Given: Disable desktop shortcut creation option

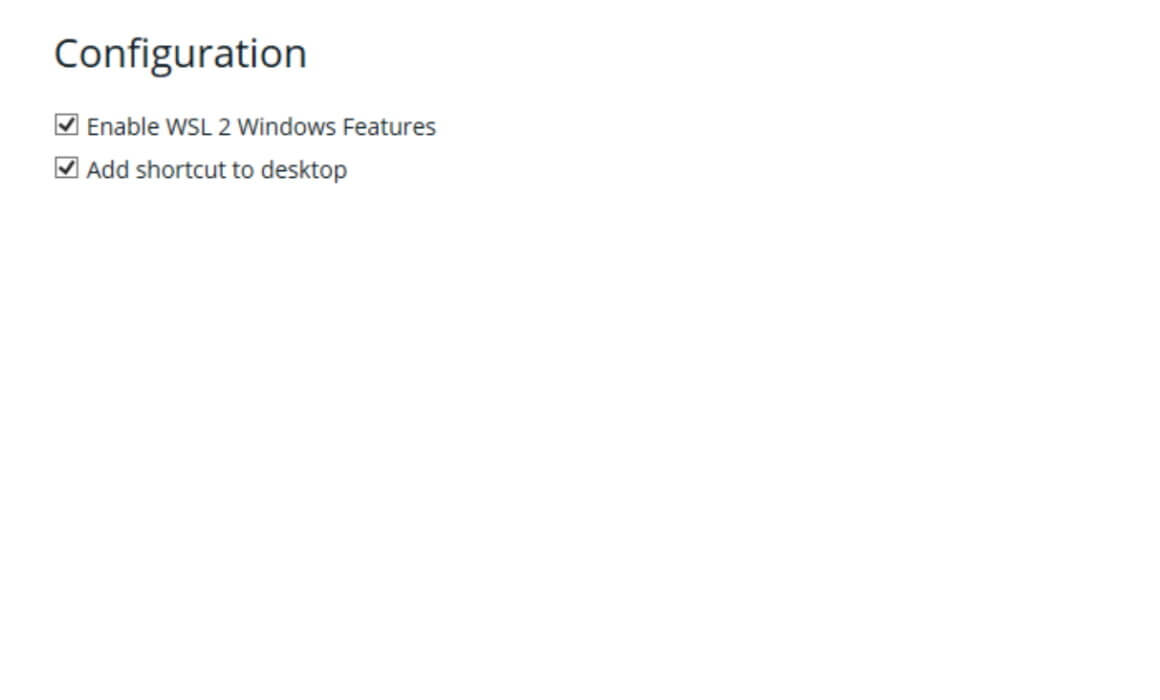Looking at the screenshot, I should pyautogui.click(x=67, y=168).
